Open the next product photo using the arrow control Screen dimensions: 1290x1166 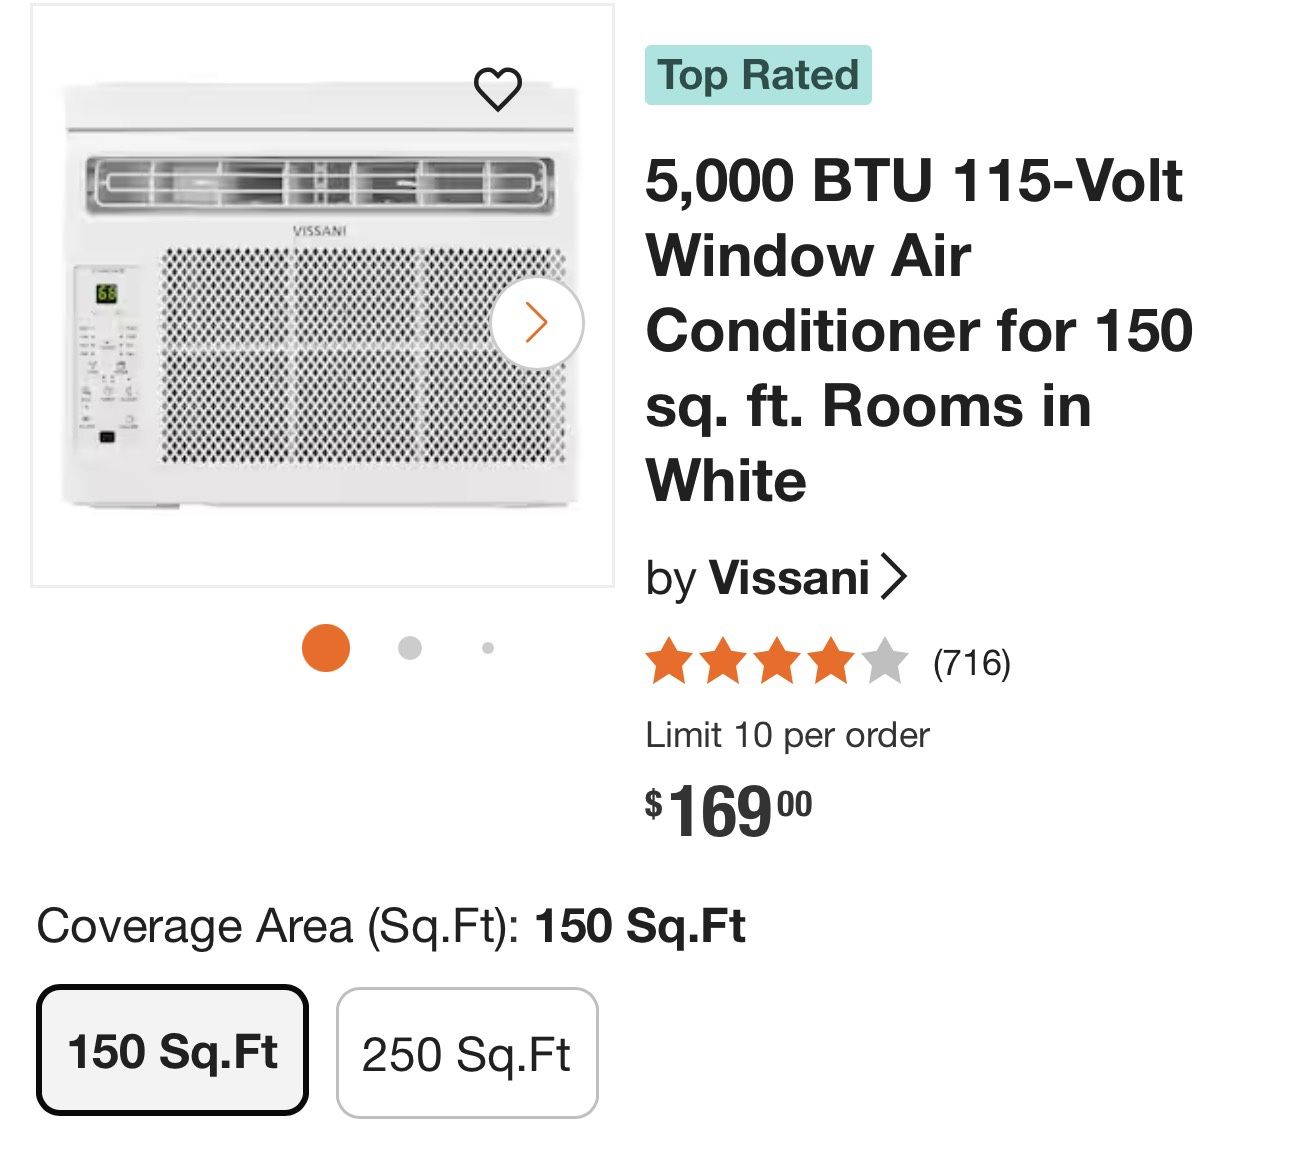click(538, 322)
